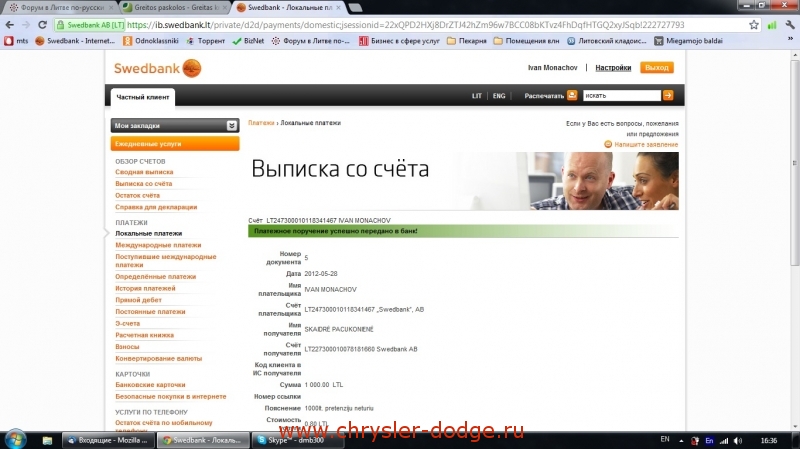Open Постоянные платежи link
This screenshot has width=800, height=449.
pos(150,312)
